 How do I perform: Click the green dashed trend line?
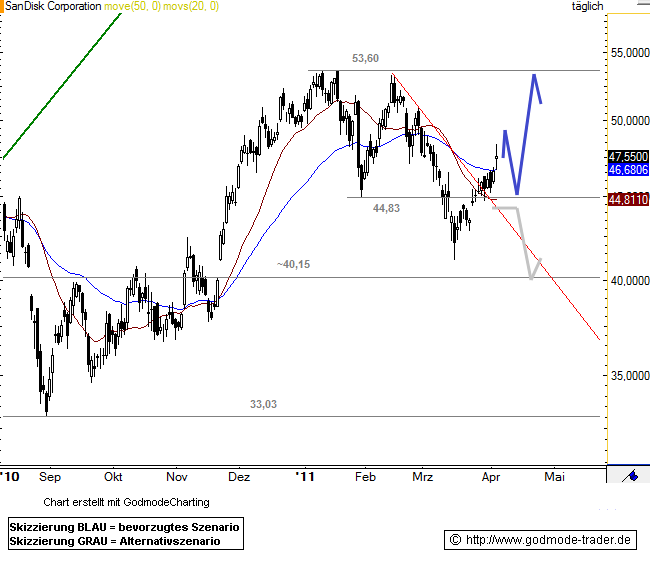(62, 86)
